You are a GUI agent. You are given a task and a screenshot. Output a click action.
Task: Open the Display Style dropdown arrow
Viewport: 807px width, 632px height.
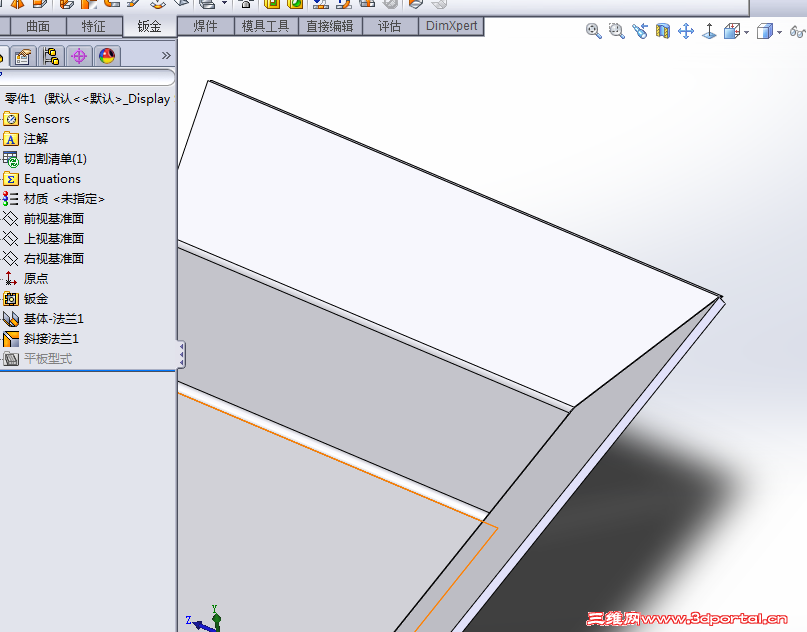tap(779, 32)
